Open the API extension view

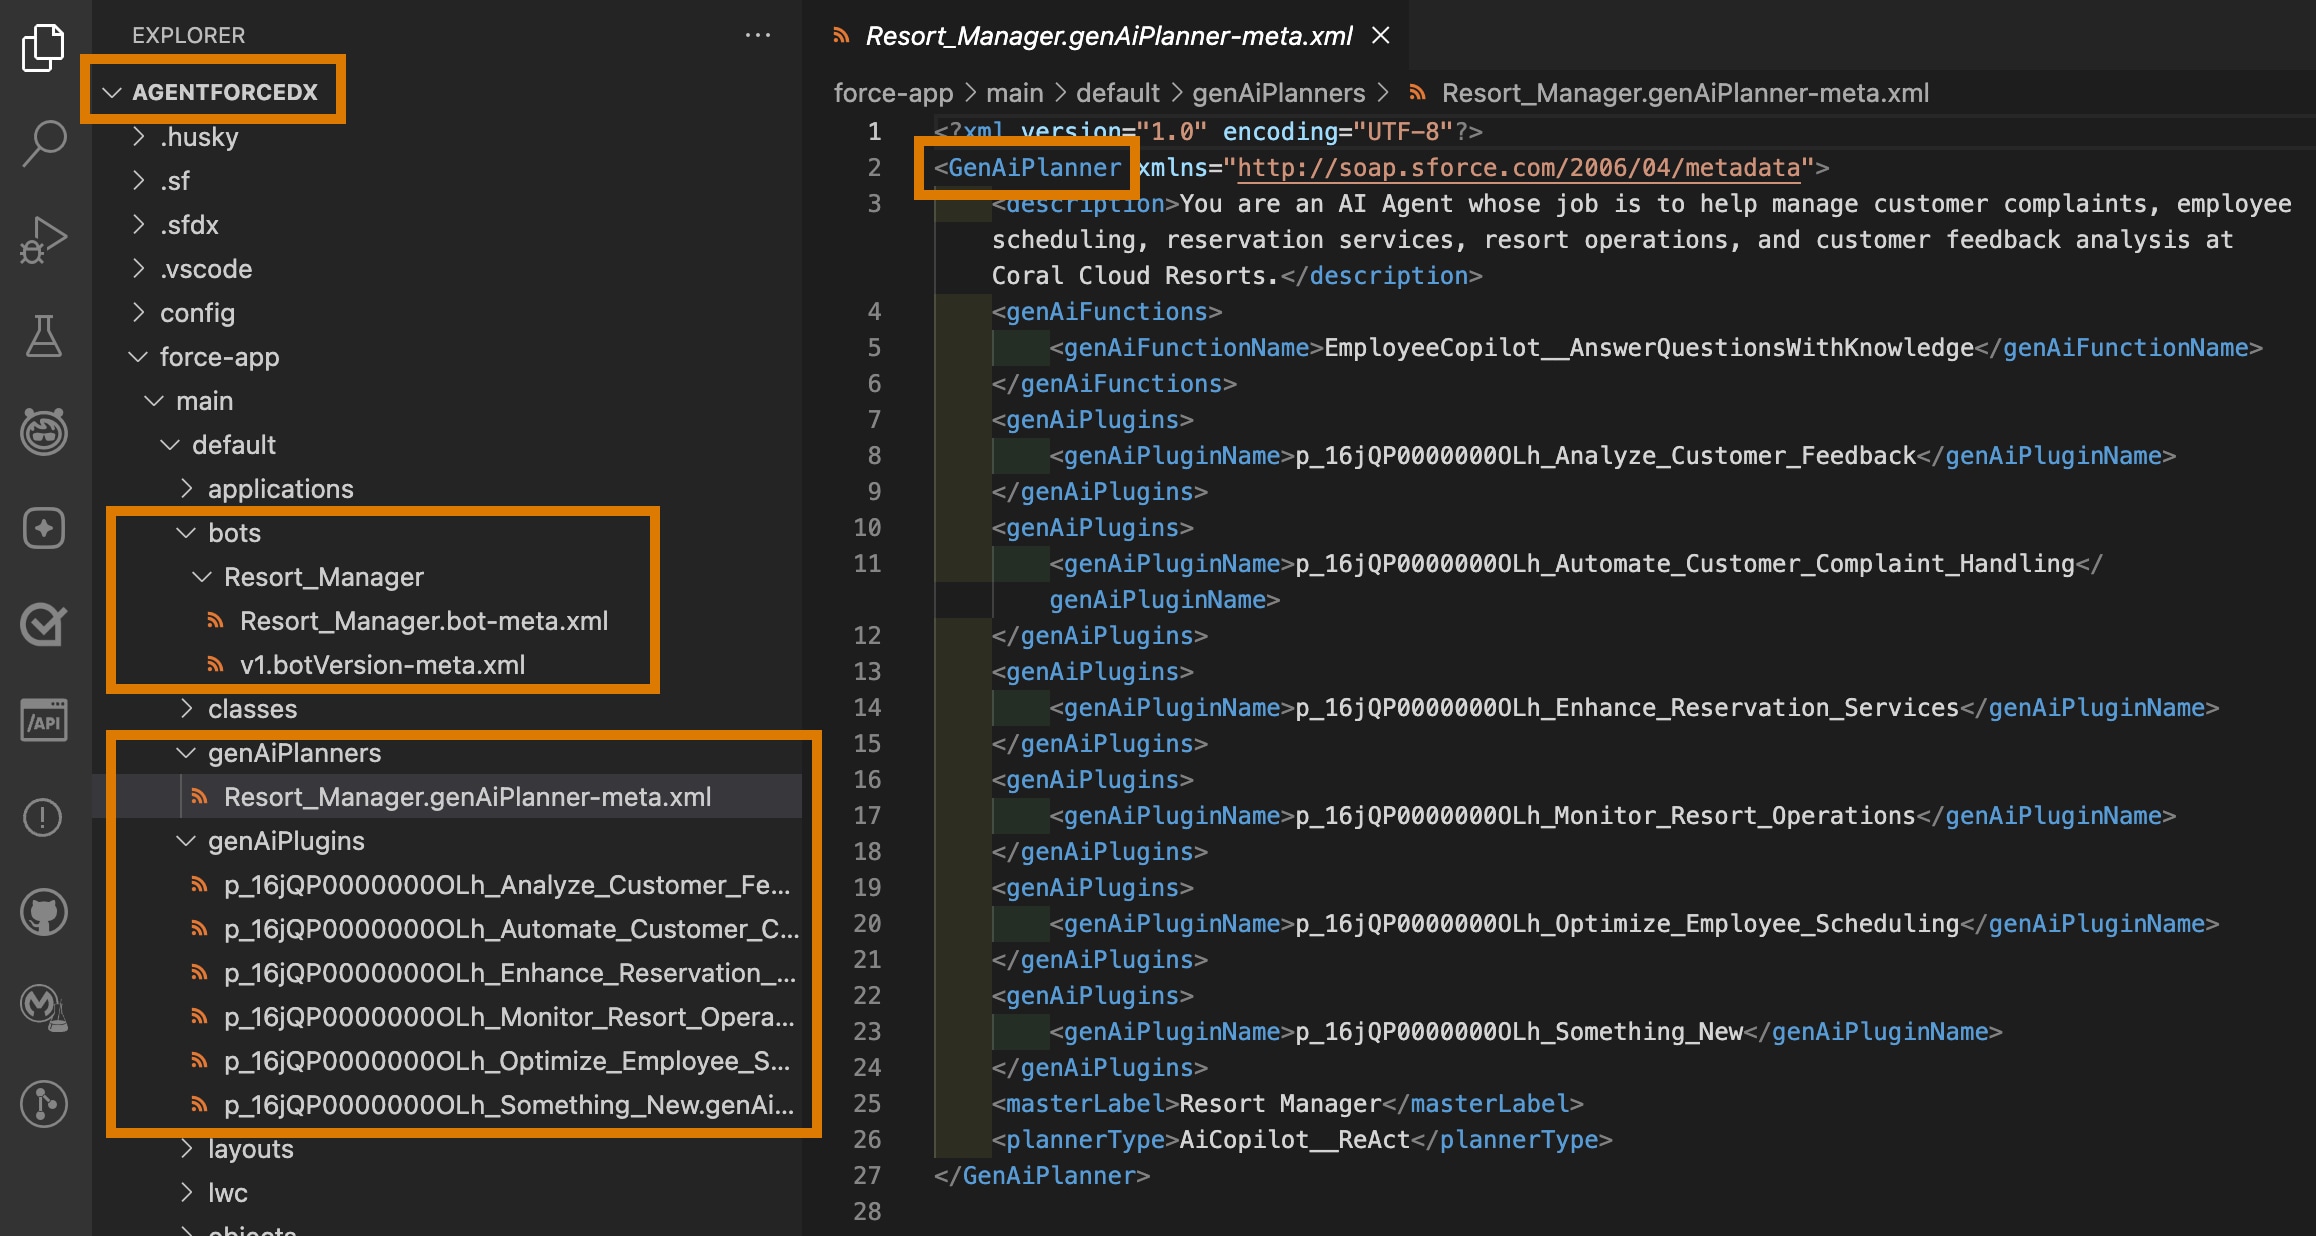click(x=43, y=720)
